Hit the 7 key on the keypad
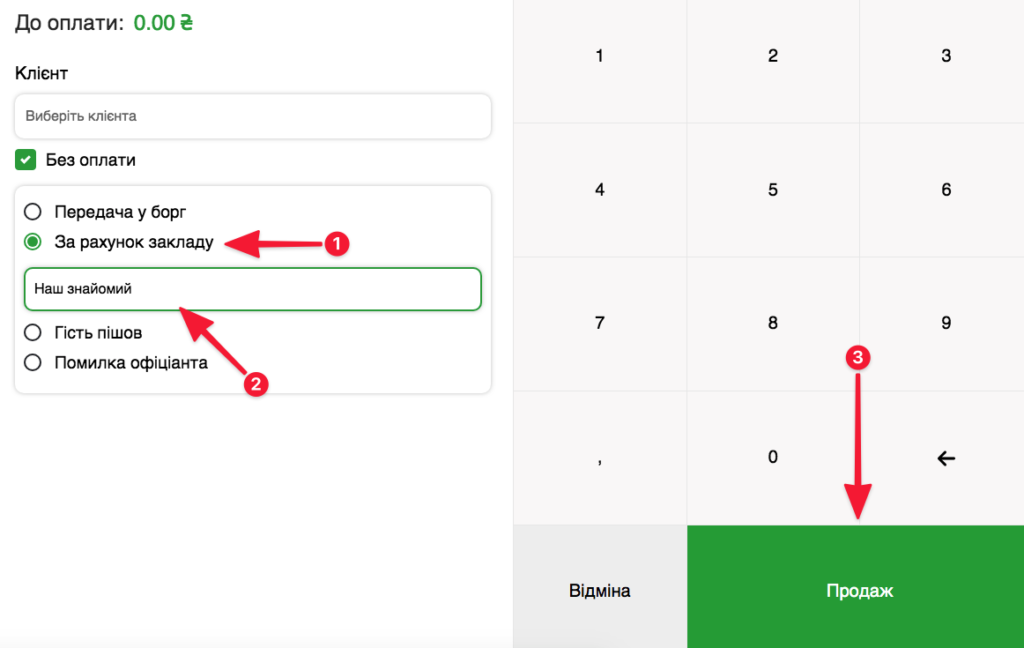Image resolution: width=1024 pixels, height=648 pixels. pos(600,324)
